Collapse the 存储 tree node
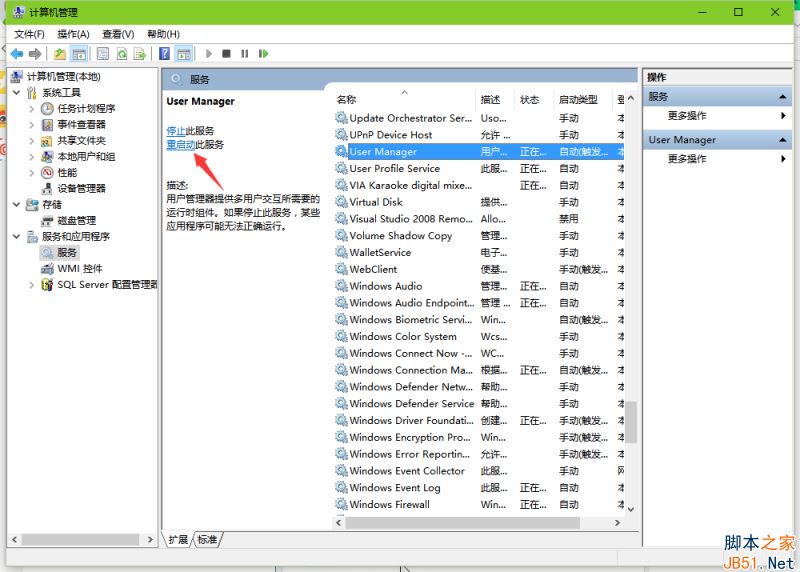 pos(16,205)
